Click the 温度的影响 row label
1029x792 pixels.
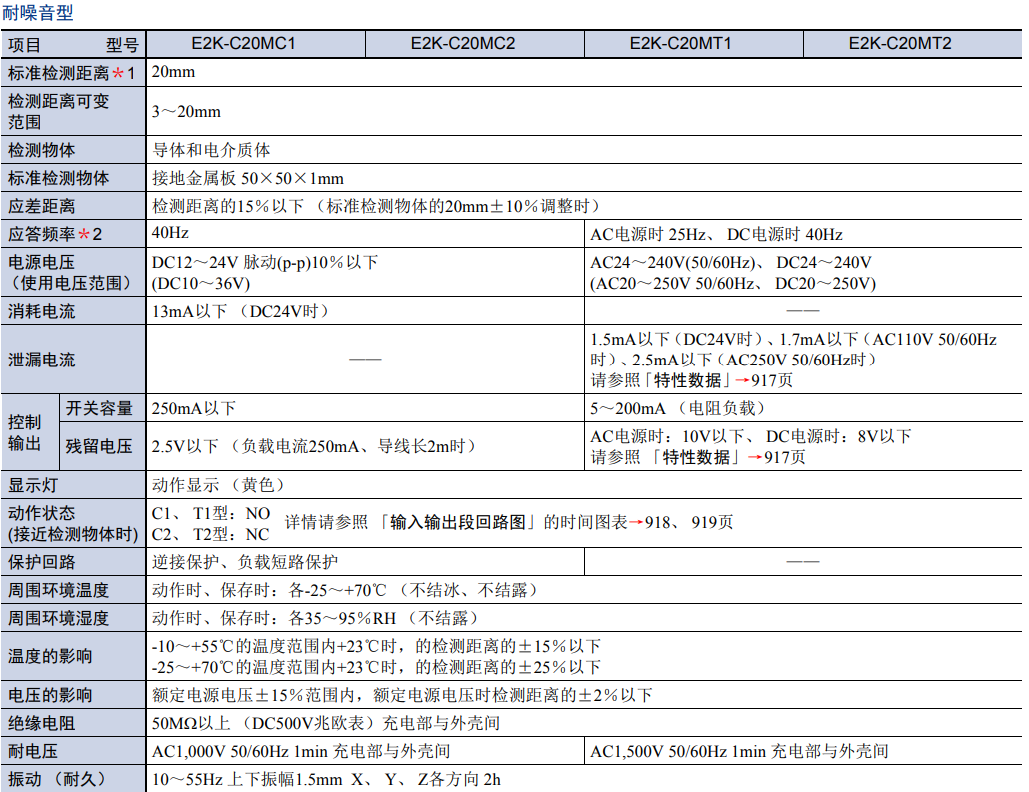[50, 656]
